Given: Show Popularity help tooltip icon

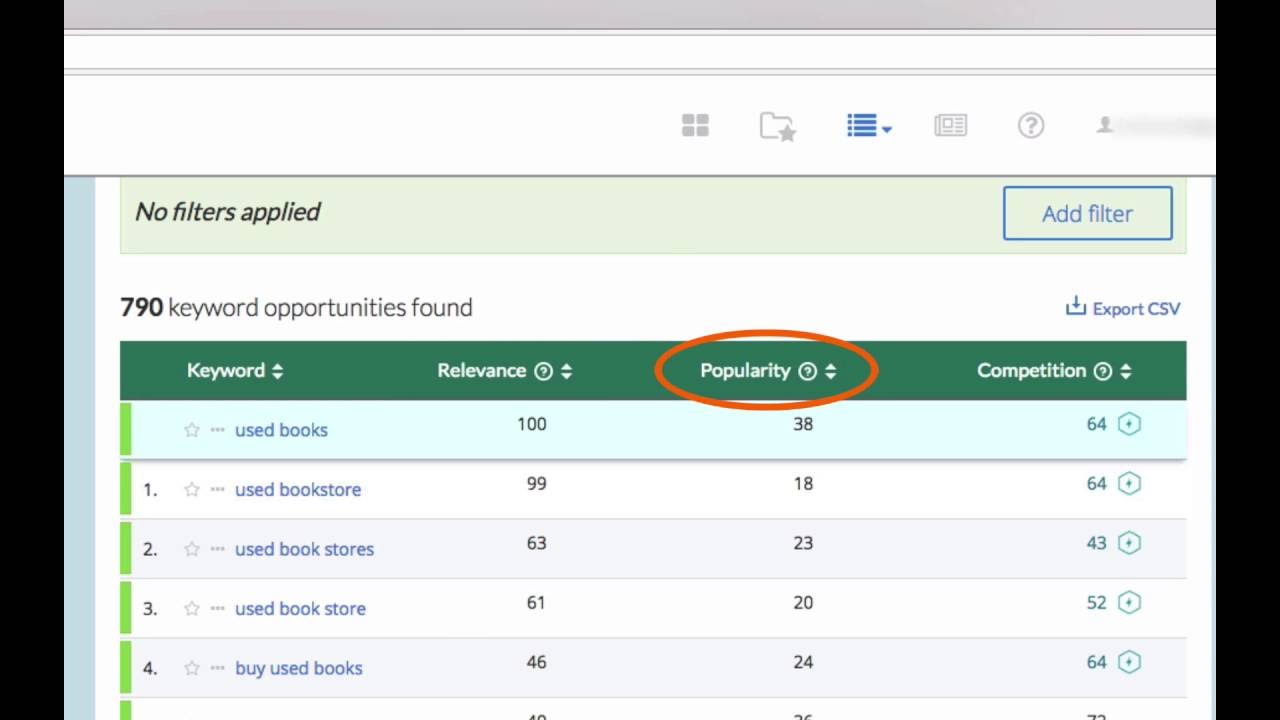Looking at the screenshot, I should (808, 371).
